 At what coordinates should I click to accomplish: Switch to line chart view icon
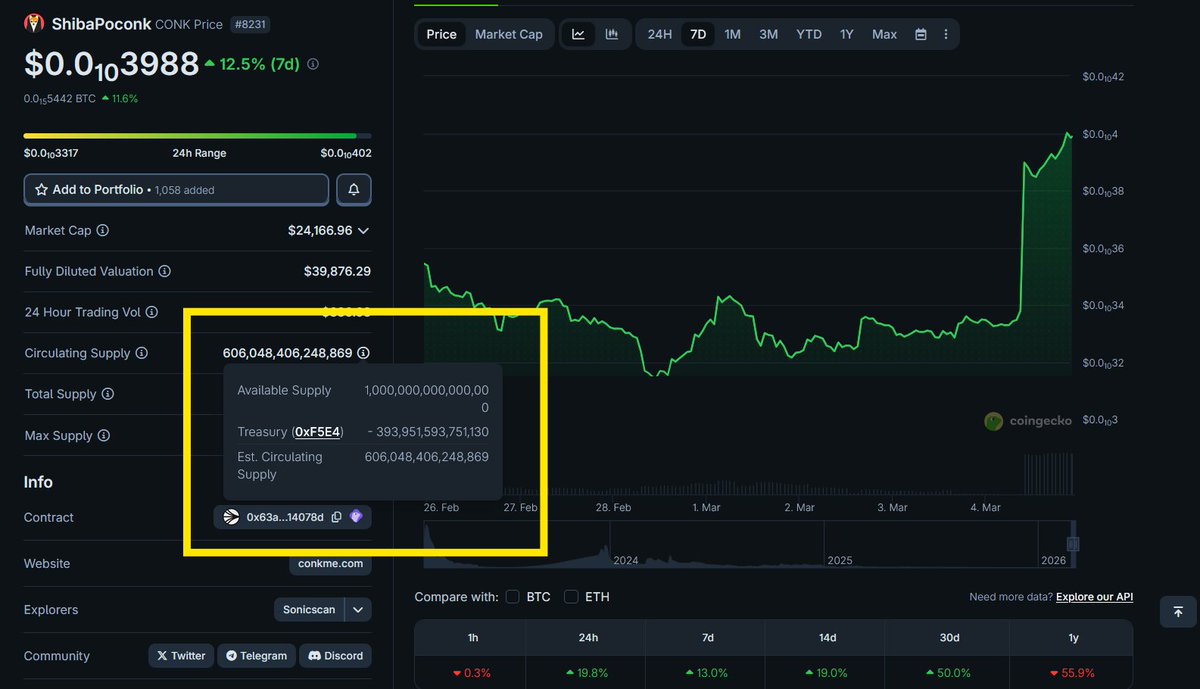[x=578, y=34]
